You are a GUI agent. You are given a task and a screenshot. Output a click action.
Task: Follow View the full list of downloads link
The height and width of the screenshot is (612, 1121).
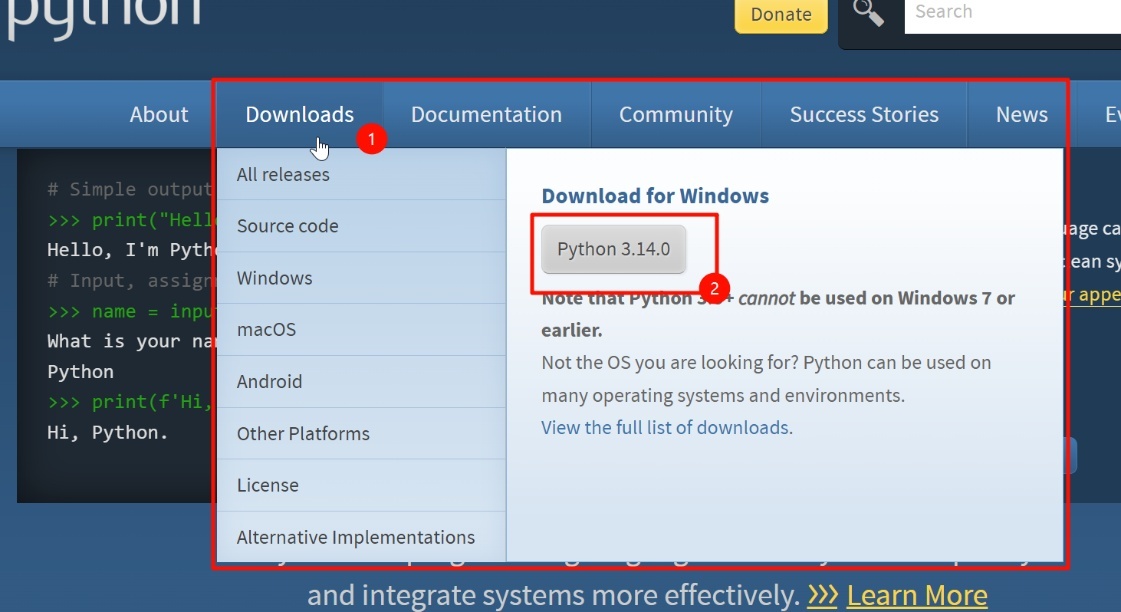tap(665, 428)
